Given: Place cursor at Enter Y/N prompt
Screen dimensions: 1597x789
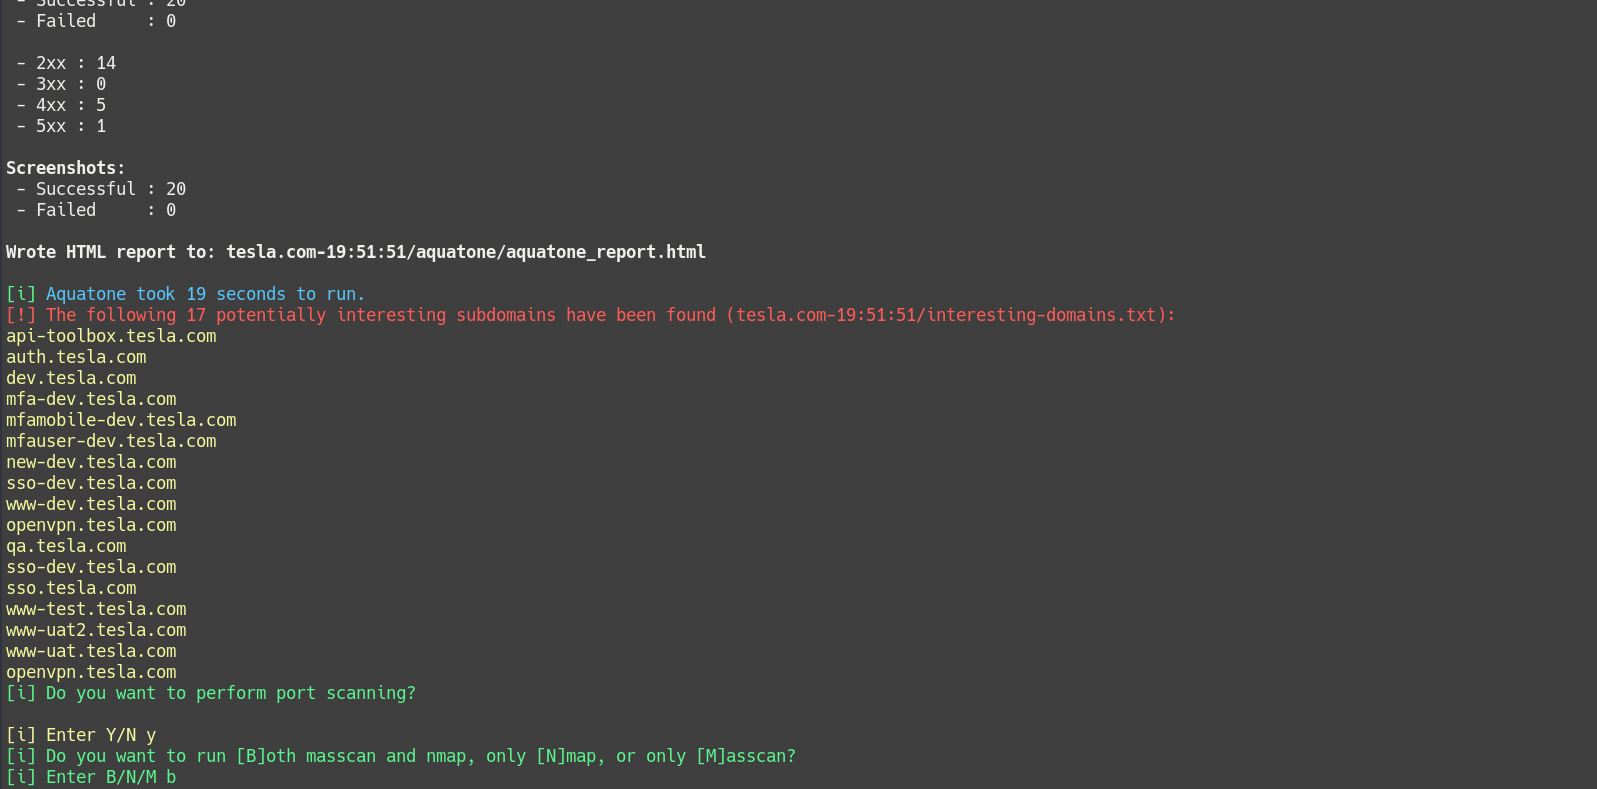Looking at the screenshot, I should click(x=81, y=735).
